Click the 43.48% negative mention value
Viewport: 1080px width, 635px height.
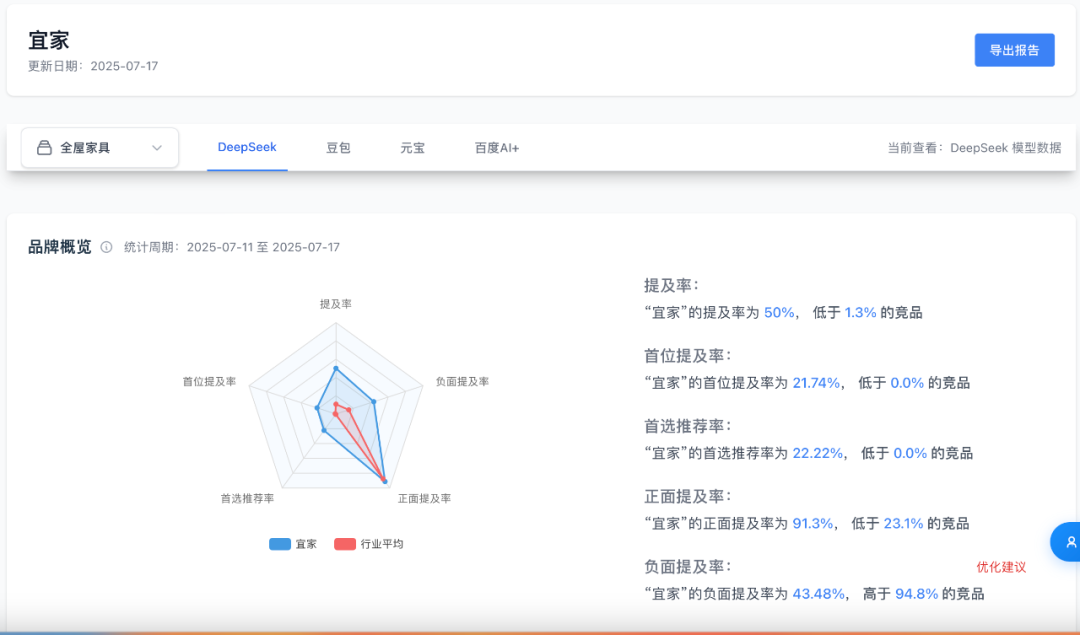click(818, 594)
